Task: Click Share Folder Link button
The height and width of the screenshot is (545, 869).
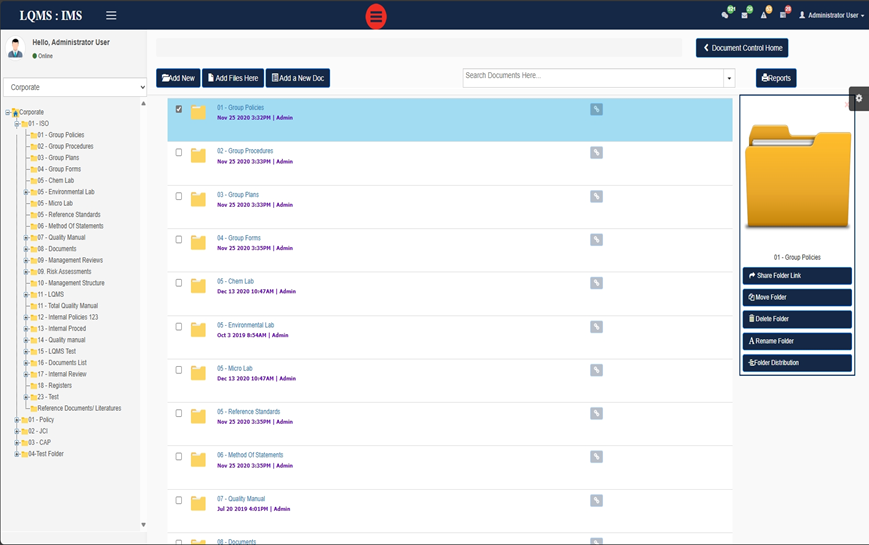Action: click(797, 276)
